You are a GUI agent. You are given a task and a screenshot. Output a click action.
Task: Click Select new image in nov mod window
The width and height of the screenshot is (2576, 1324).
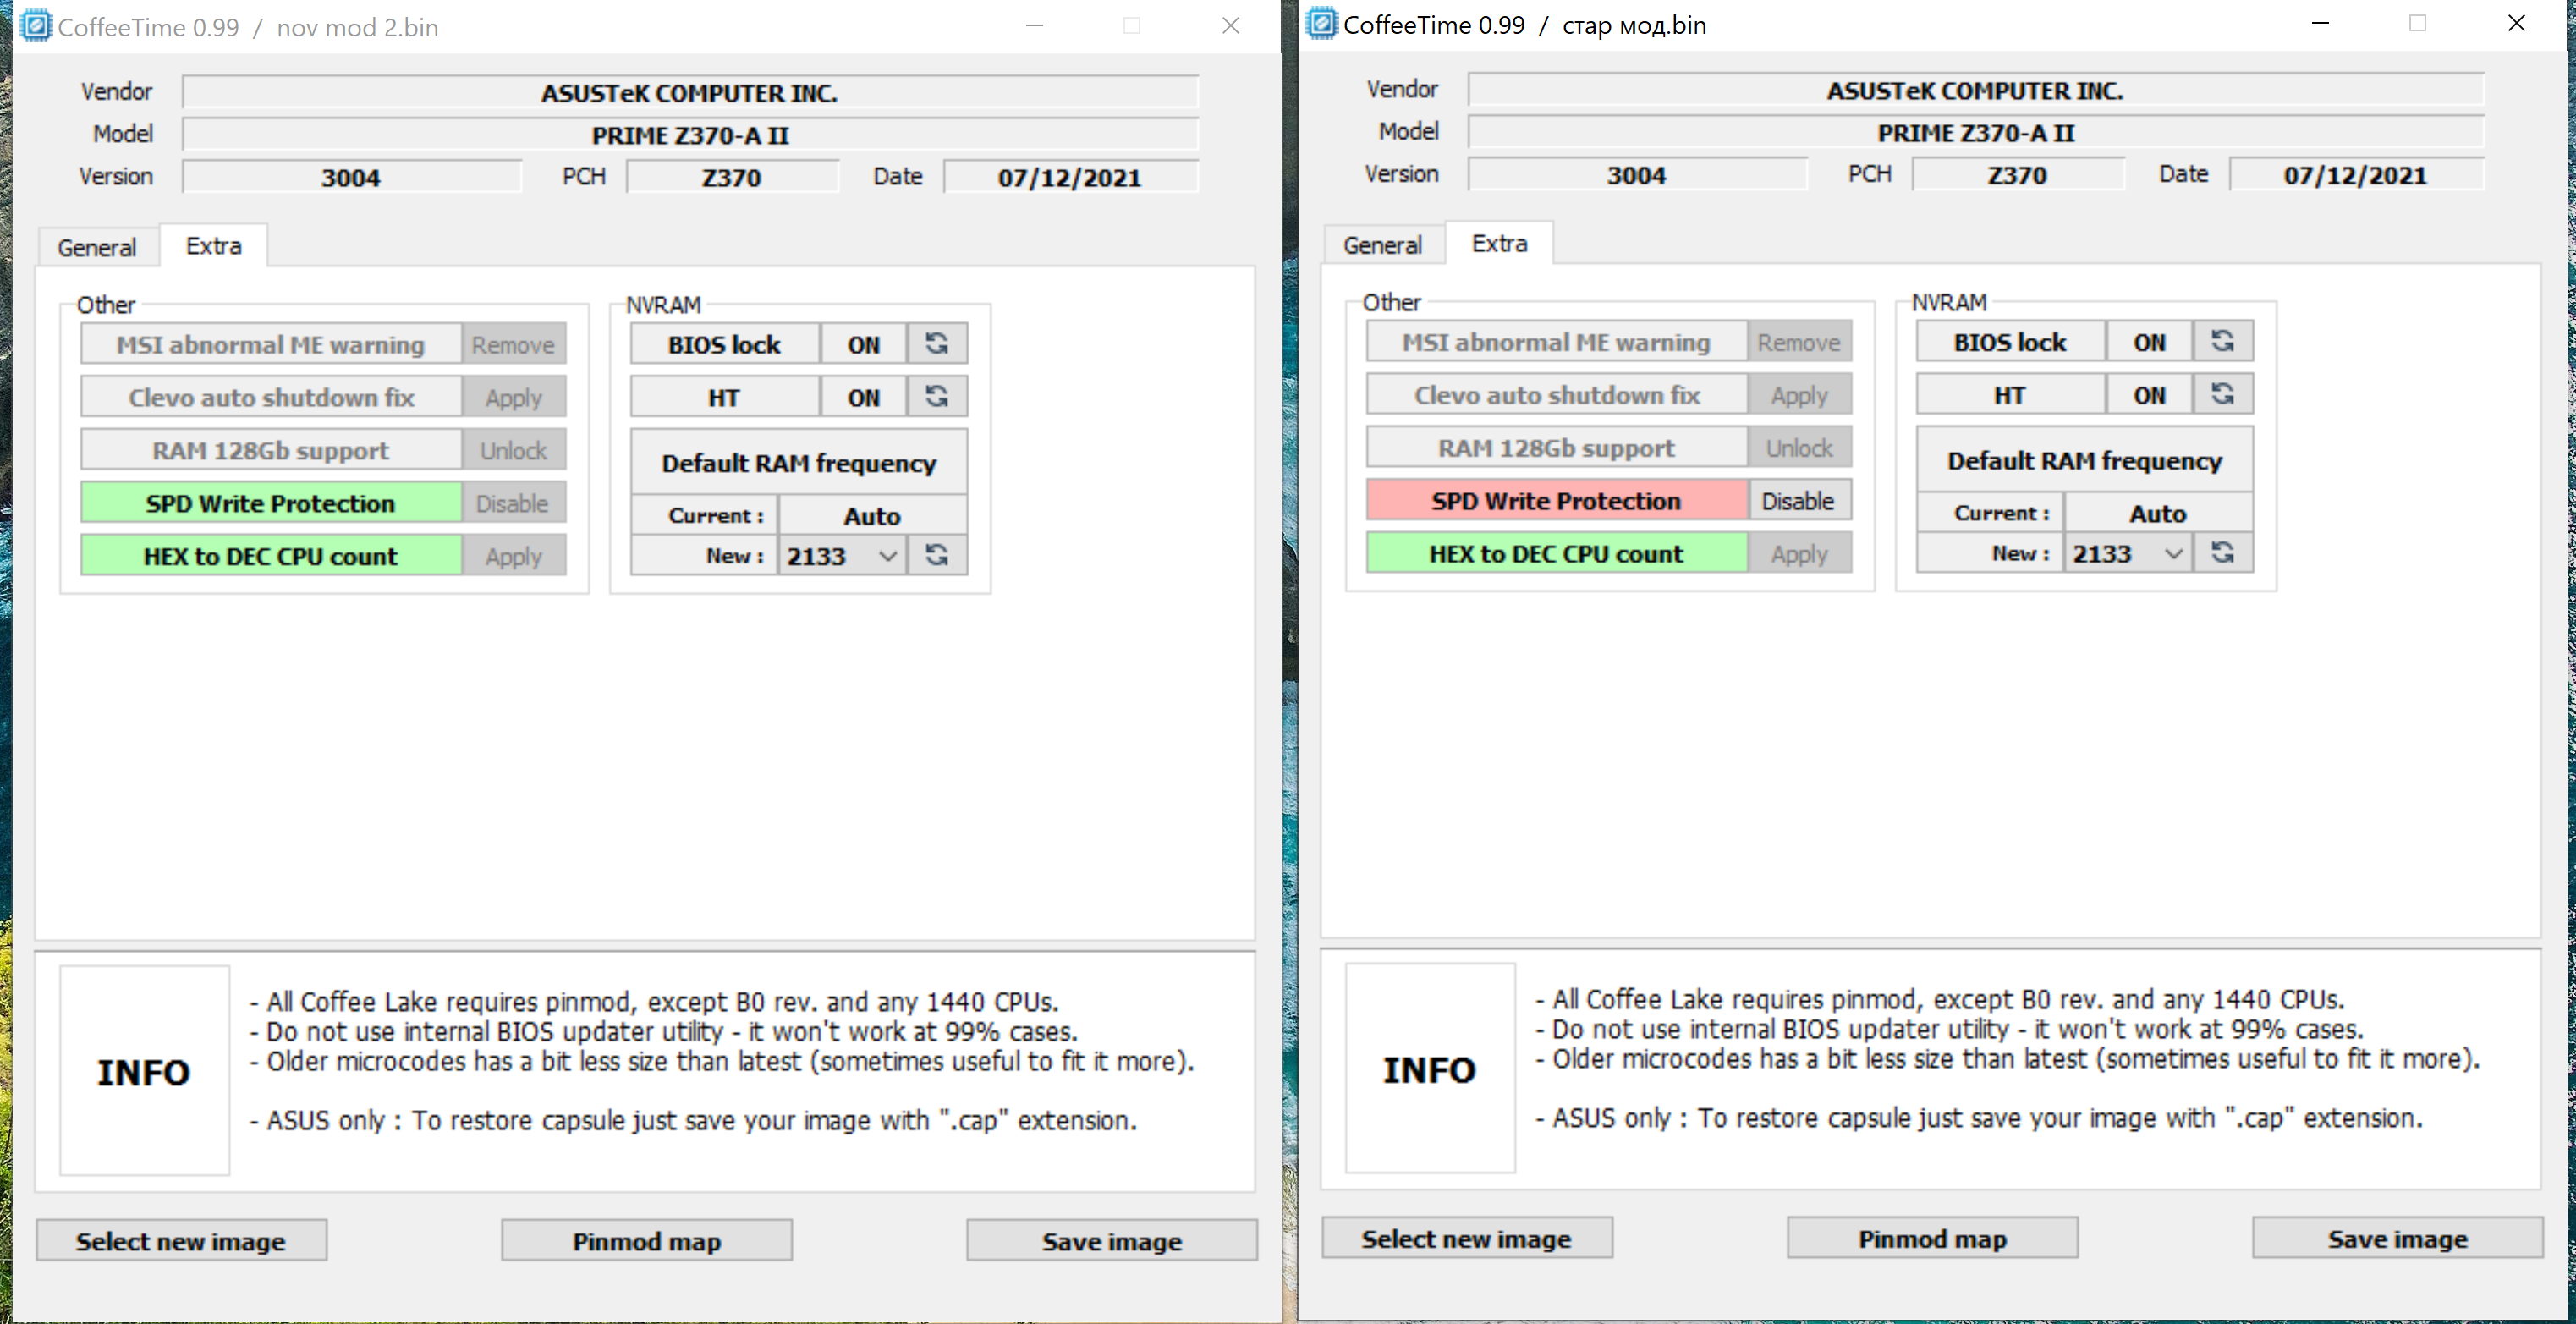coord(181,1241)
